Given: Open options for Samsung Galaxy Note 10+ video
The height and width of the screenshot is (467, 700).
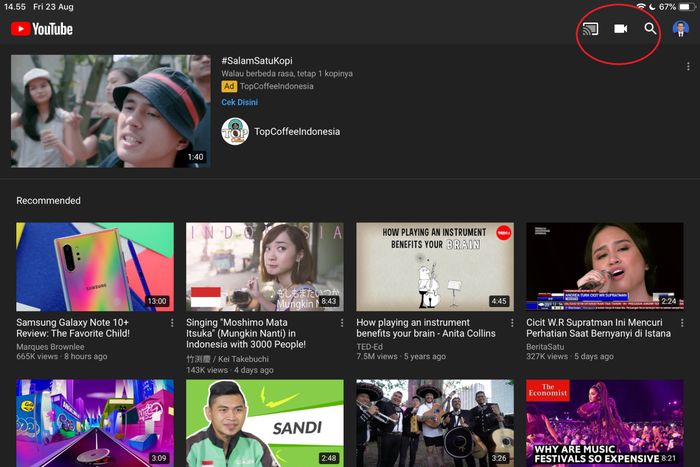Looking at the screenshot, I should [172, 323].
